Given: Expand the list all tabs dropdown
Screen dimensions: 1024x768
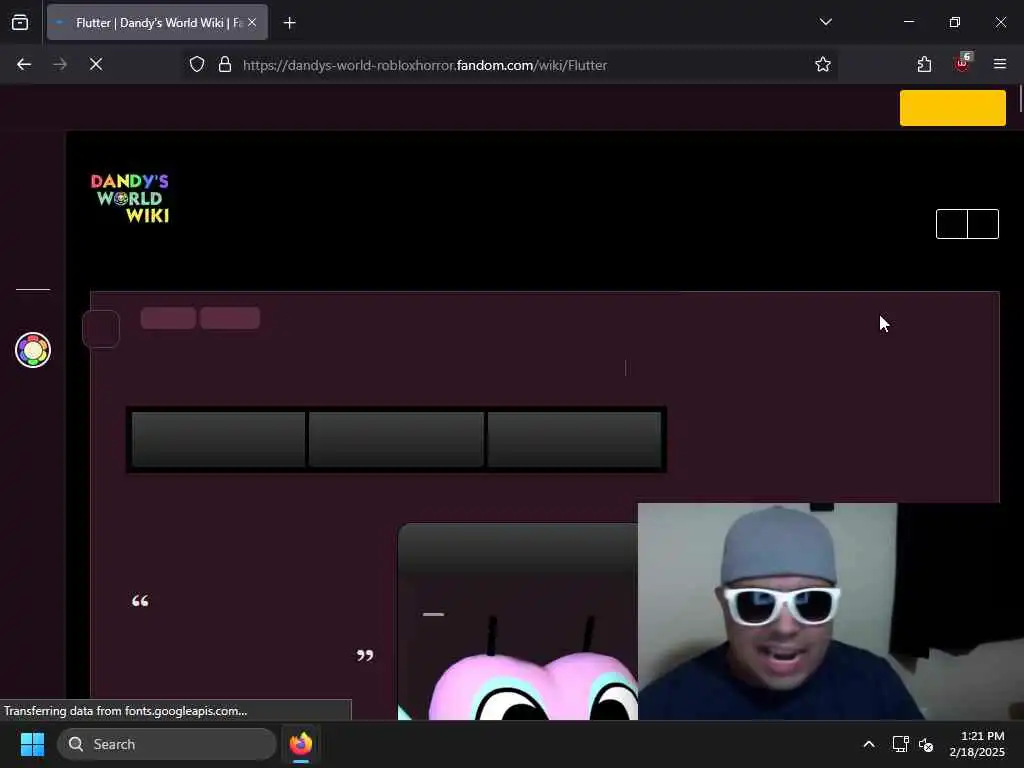Looking at the screenshot, I should pos(825,22).
